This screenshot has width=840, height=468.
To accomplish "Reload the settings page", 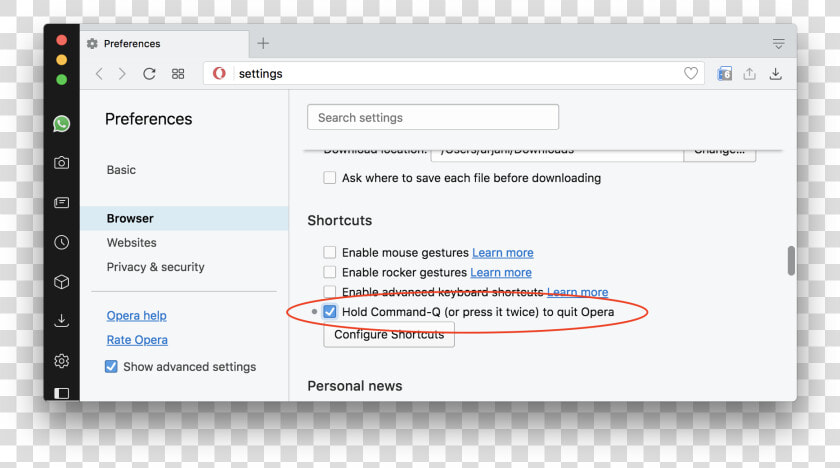I will pyautogui.click(x=149, y=73).
